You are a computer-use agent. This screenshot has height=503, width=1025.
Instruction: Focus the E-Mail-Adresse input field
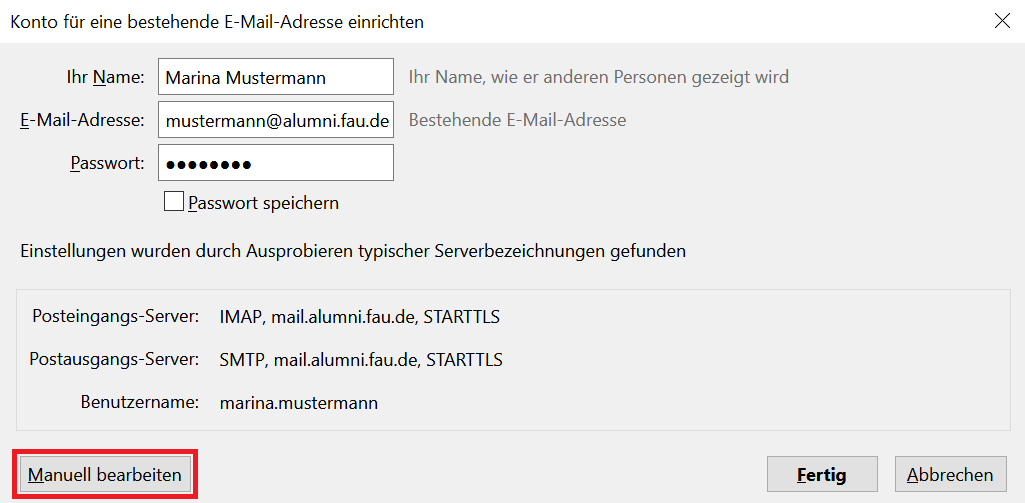[275, 120]
